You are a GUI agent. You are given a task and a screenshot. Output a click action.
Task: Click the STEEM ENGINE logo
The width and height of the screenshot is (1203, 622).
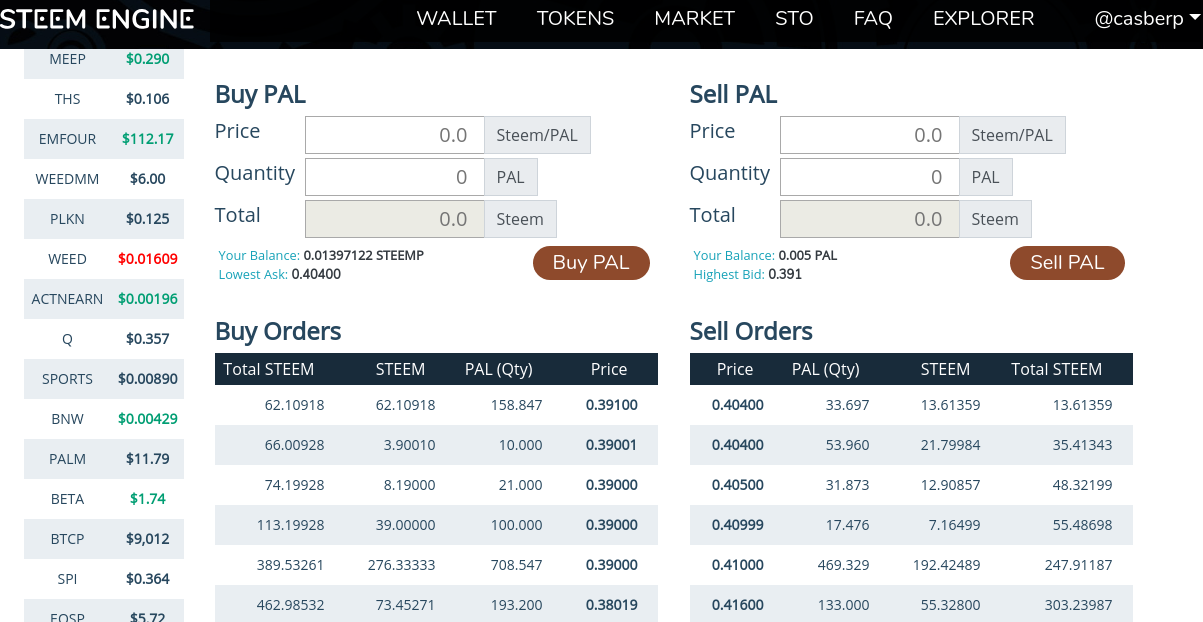coord(97,19)
